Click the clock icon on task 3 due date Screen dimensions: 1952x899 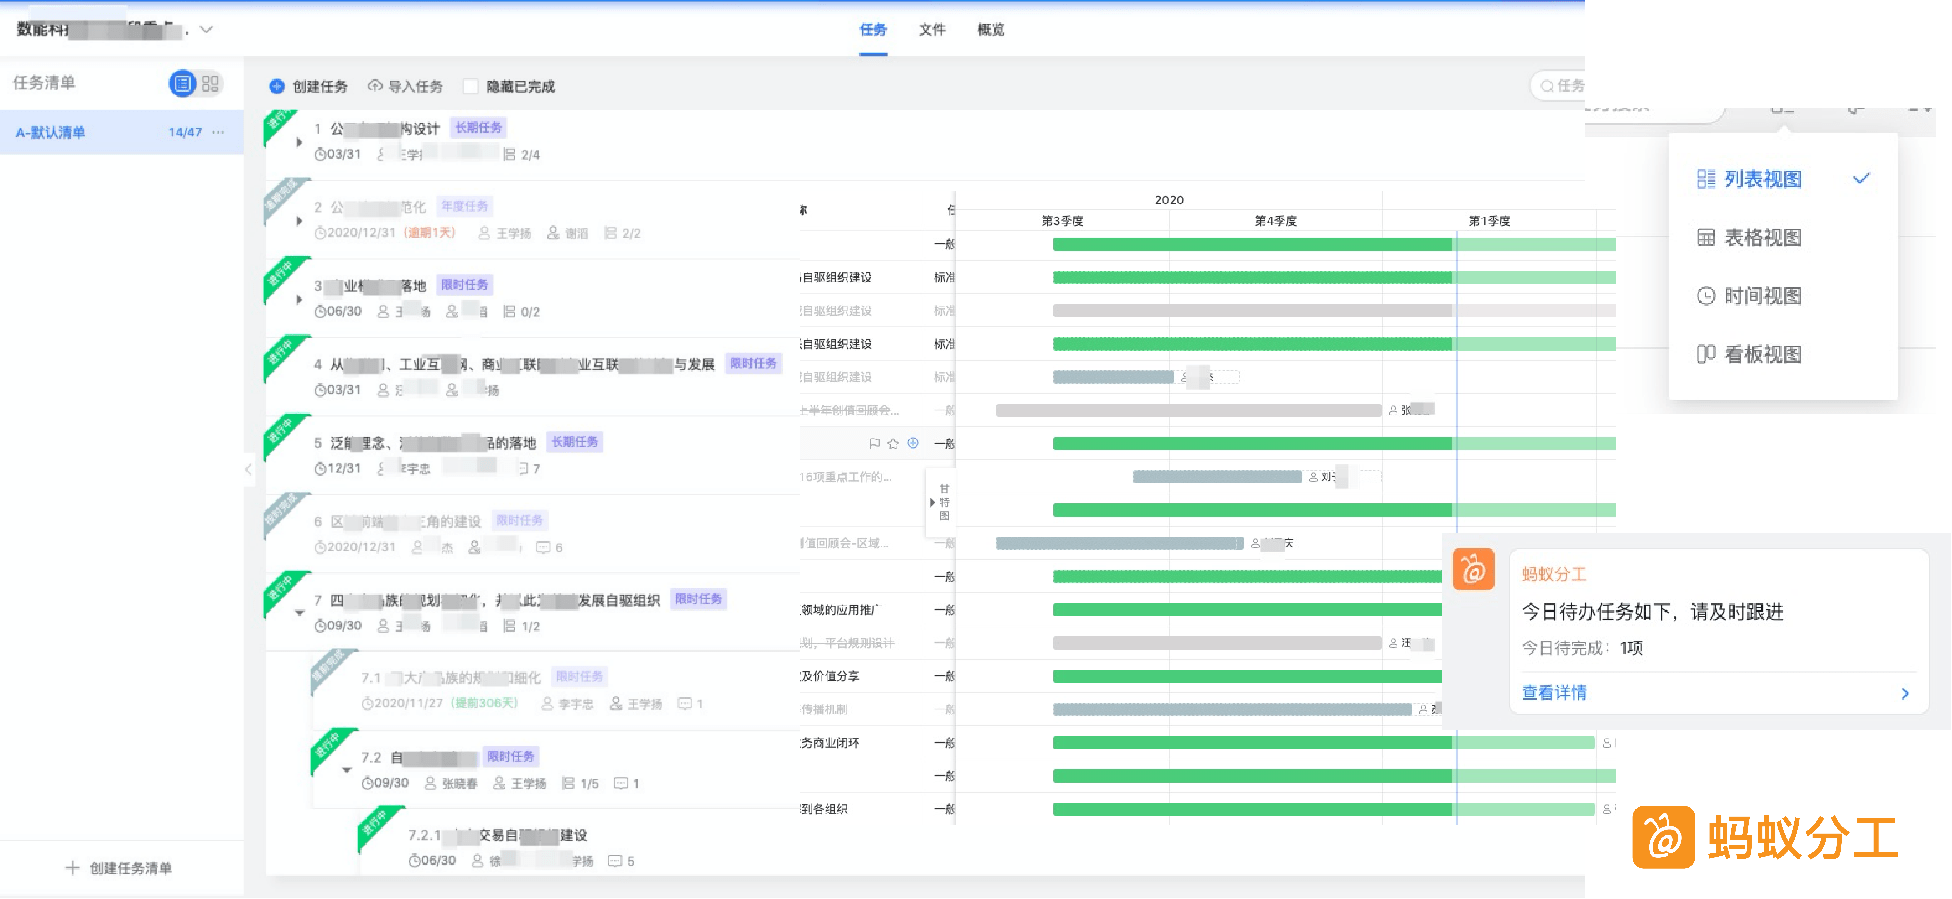coord(320,312)
